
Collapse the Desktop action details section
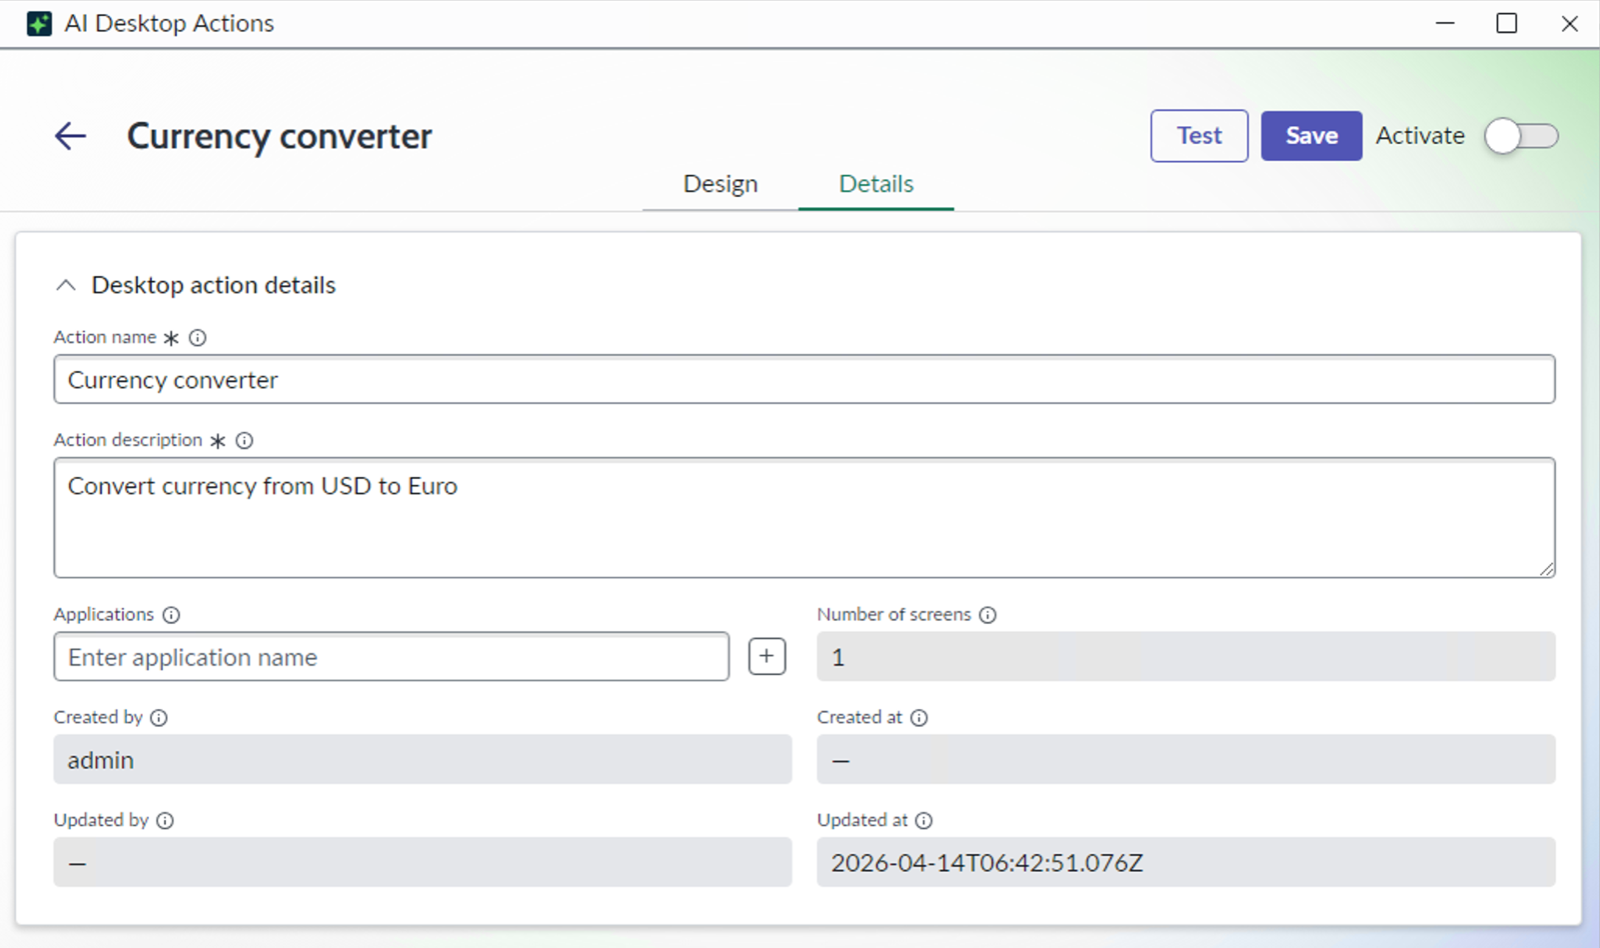(66, 286)
